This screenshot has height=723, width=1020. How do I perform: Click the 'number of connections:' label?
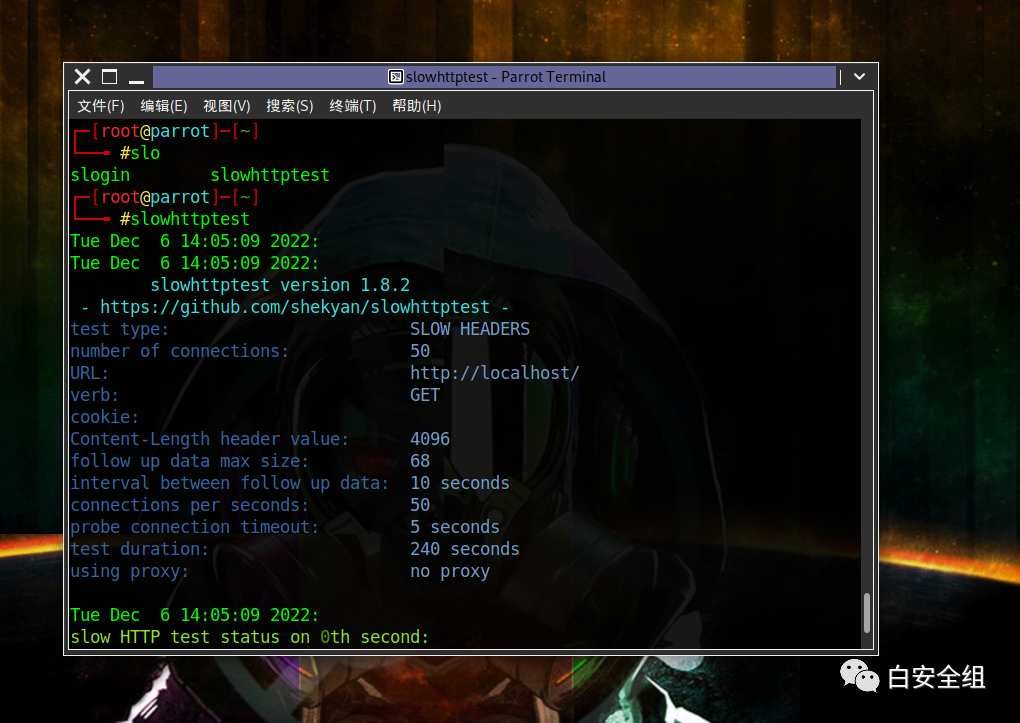coord(180,351)
